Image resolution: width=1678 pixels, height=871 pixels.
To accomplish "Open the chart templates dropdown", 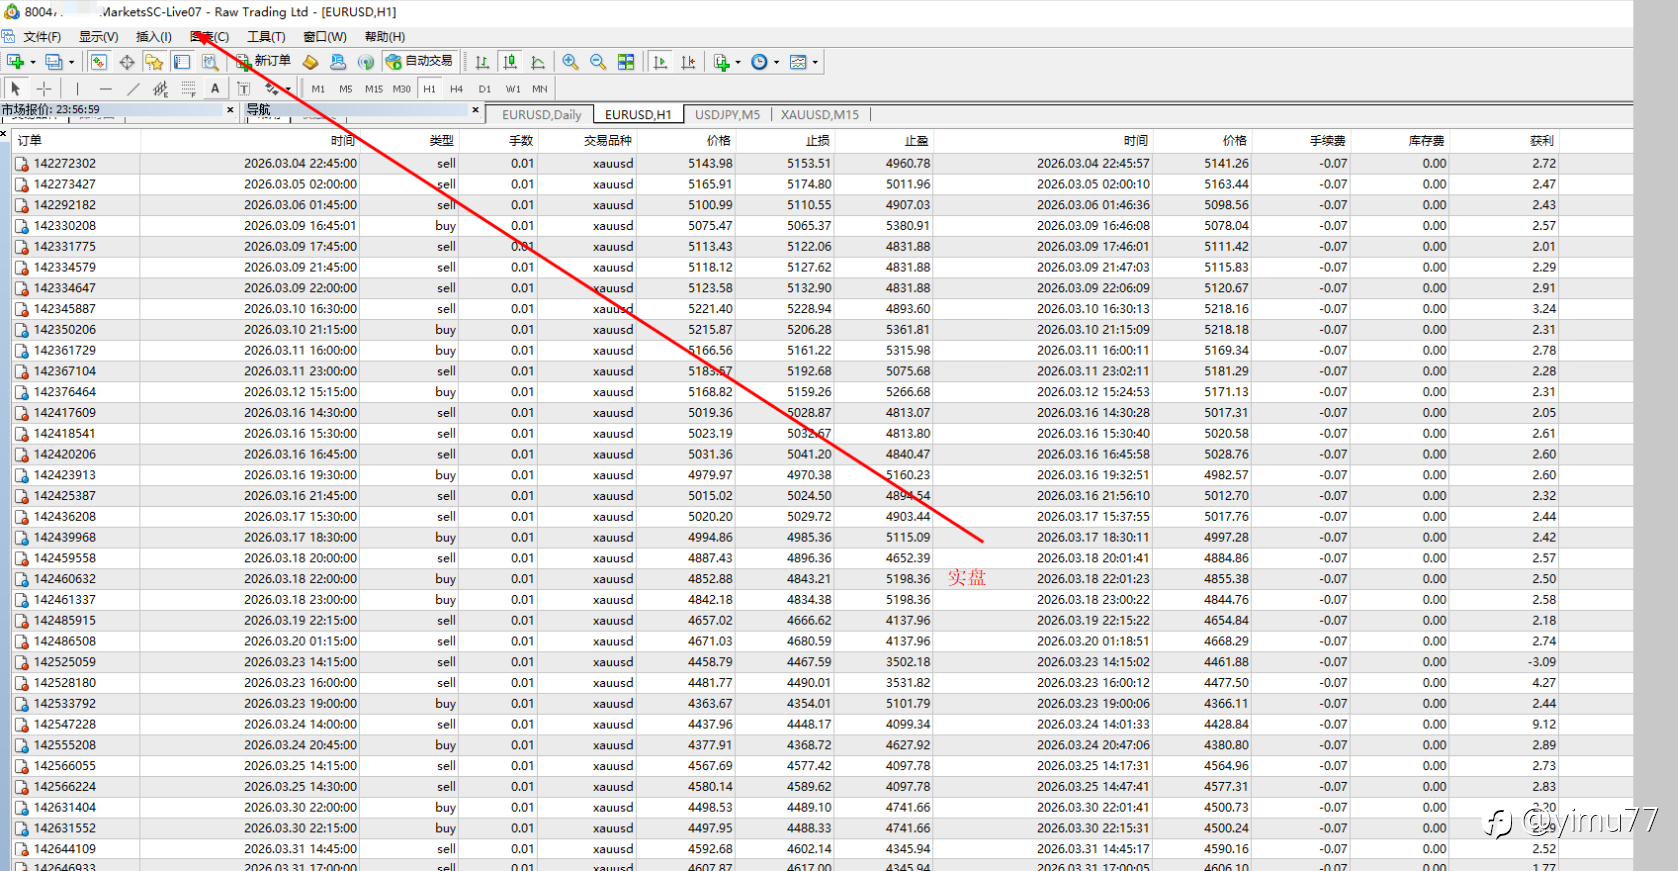I will [x=815, y=62].
